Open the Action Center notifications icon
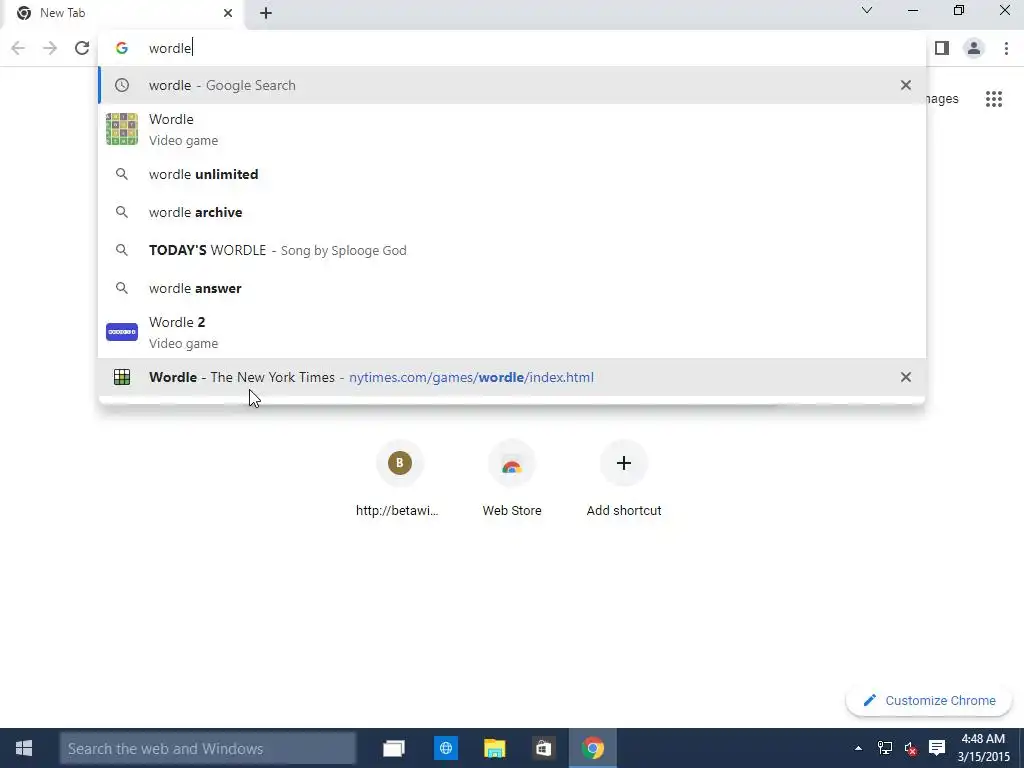This screenshot has height=768, width=1024. (937, 748)
